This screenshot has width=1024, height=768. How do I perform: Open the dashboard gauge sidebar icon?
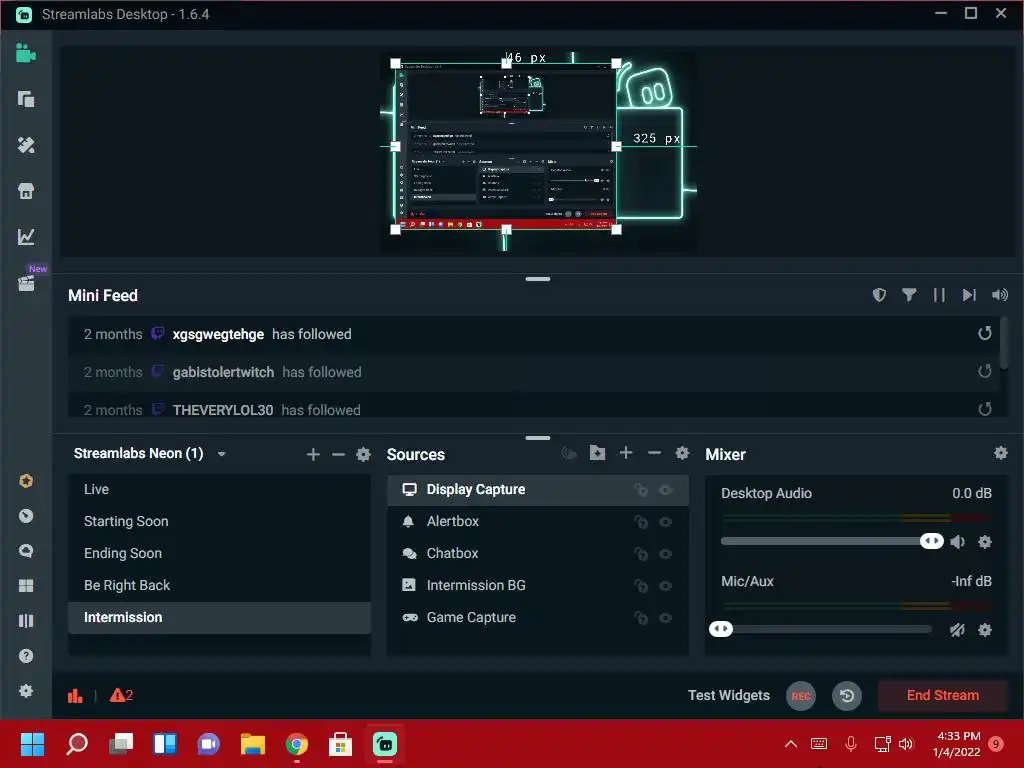(x=26, y=516)
